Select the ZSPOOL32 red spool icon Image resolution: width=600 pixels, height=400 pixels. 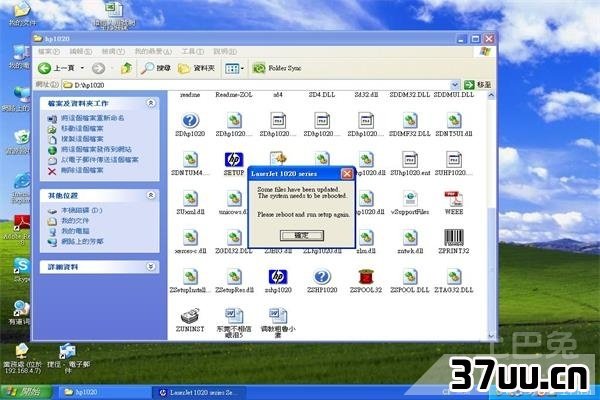pyautogui.click(x=366, y=277)
